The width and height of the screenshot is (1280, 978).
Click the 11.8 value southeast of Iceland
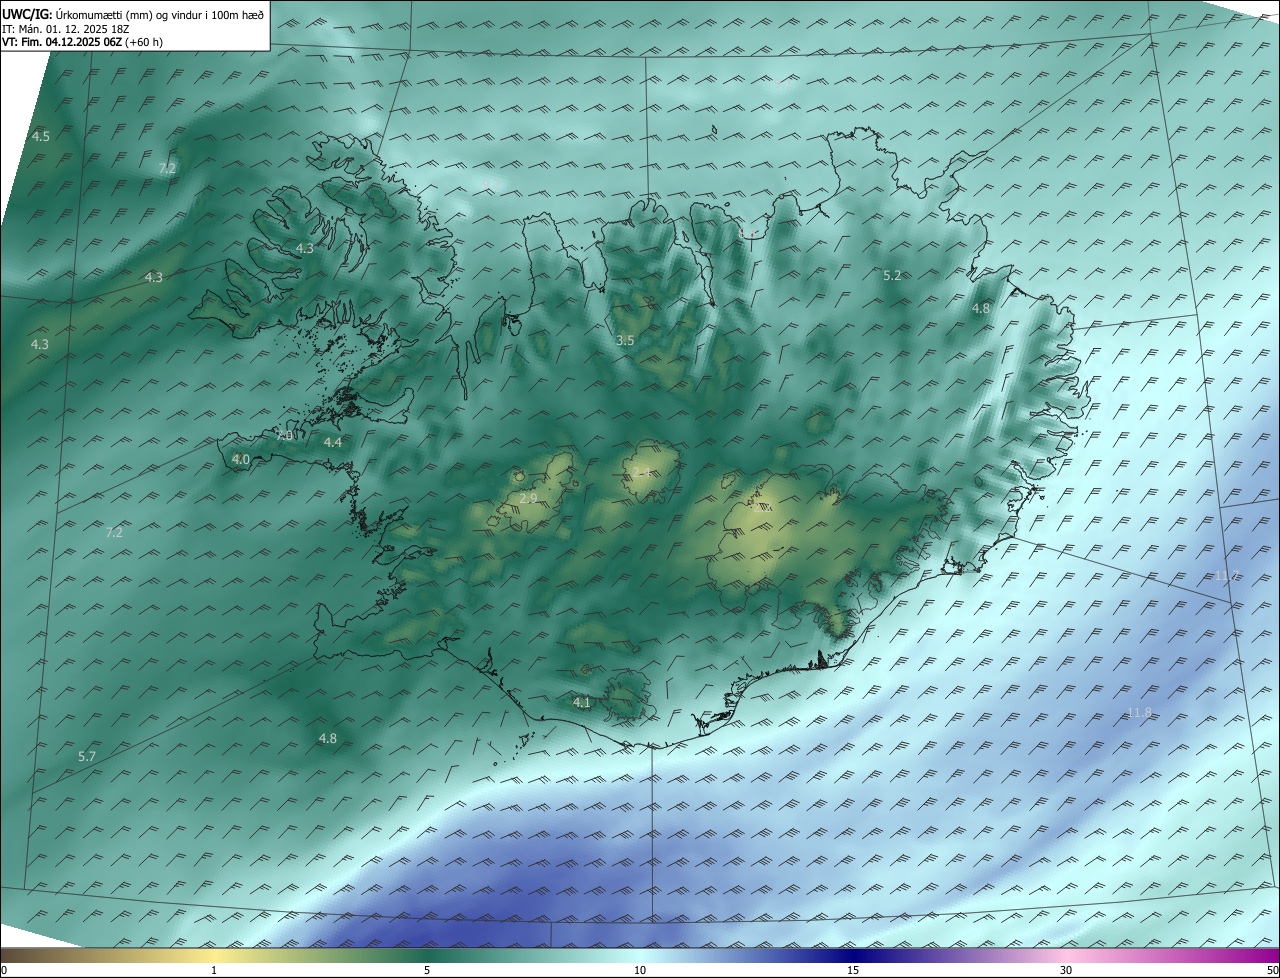1139,713
